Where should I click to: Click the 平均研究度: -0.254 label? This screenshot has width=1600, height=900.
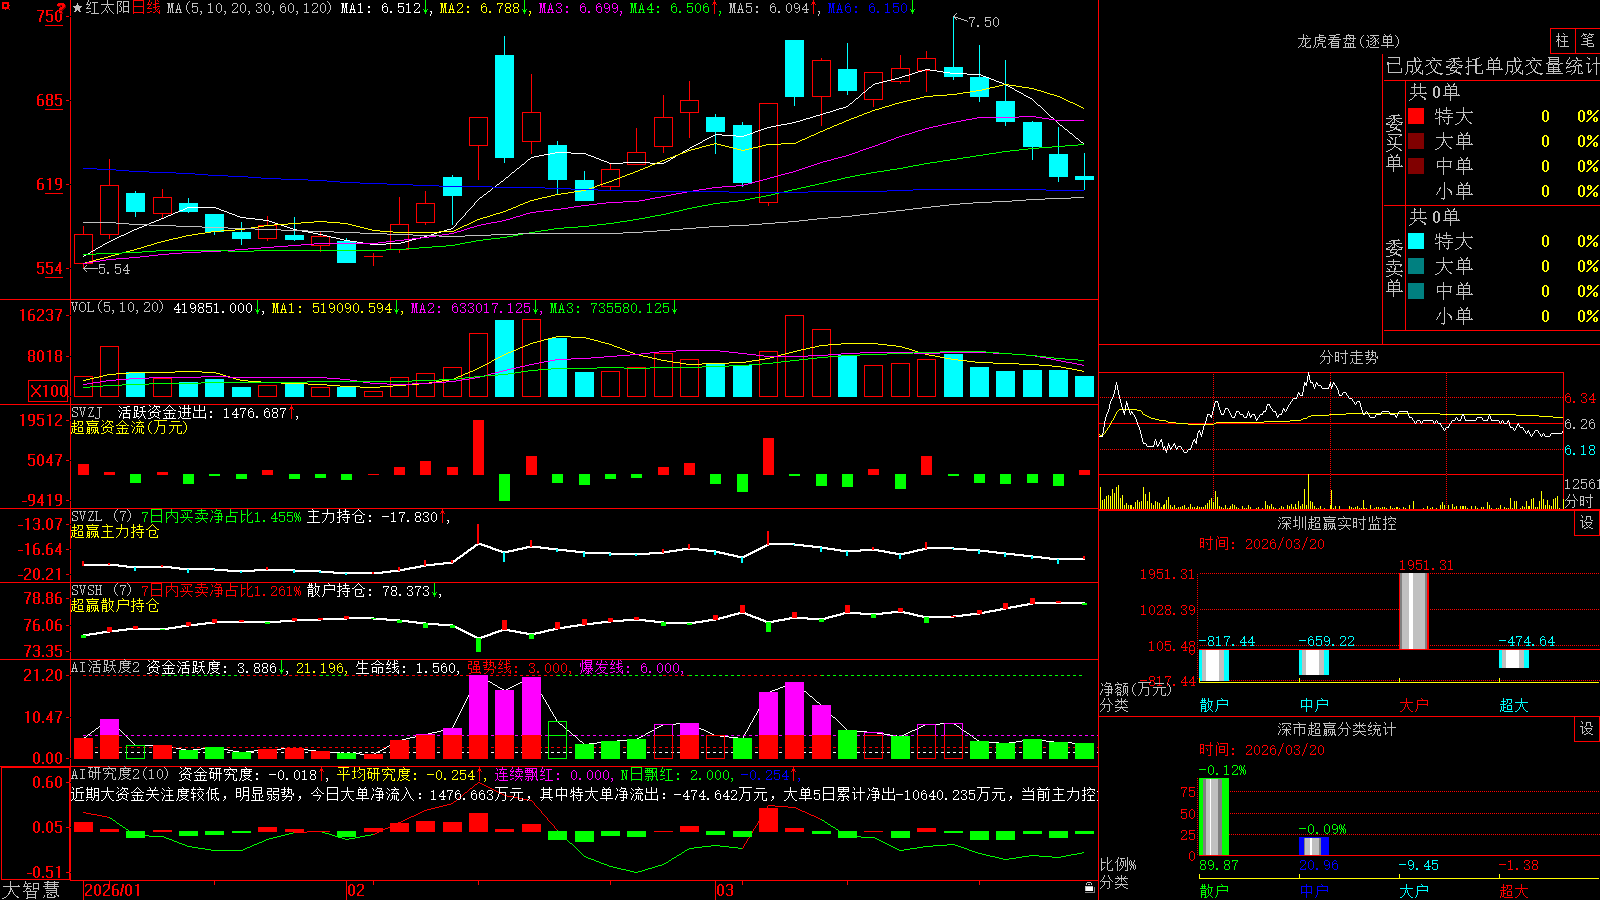[406, 775]
